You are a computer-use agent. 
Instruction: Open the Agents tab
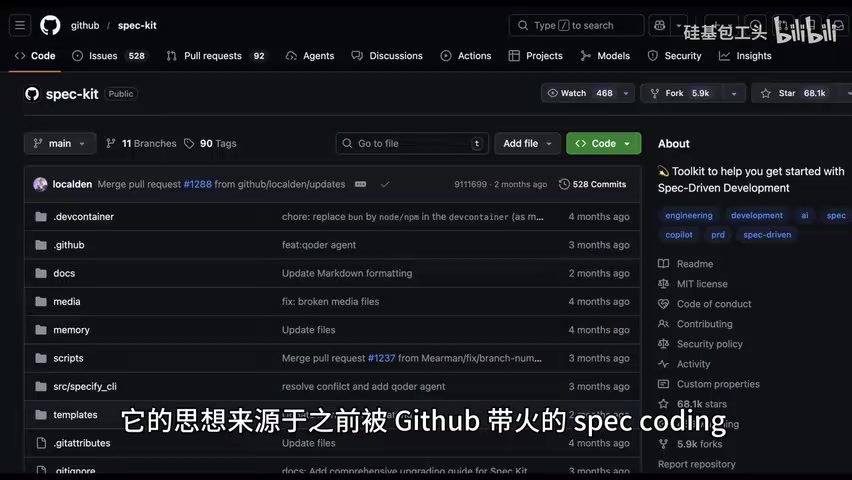tap(310, 56)
